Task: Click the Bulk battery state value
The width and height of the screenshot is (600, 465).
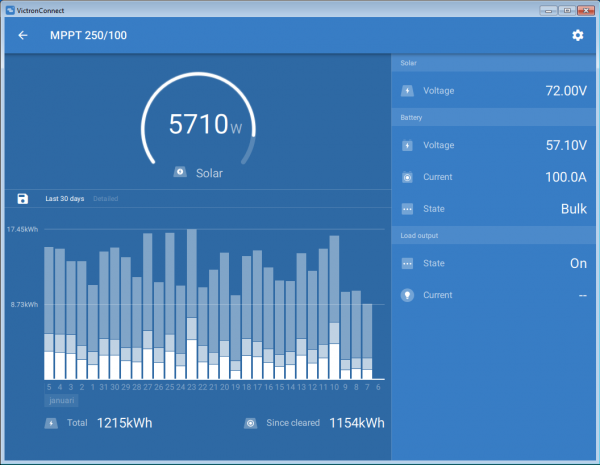Action: 573,209
